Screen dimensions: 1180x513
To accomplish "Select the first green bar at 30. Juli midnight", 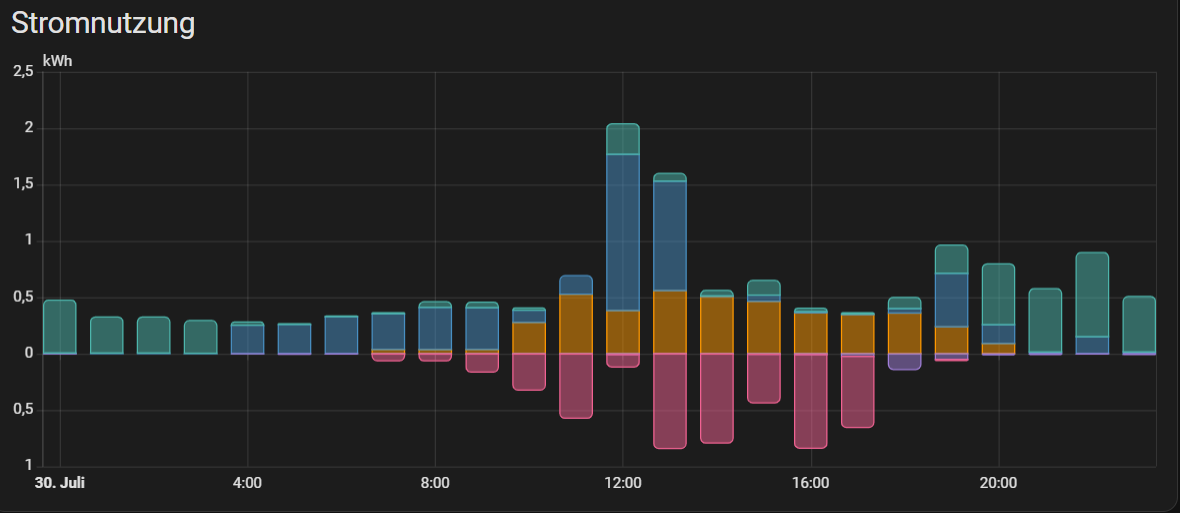I will pyautogui.click(x=59, y=326).
